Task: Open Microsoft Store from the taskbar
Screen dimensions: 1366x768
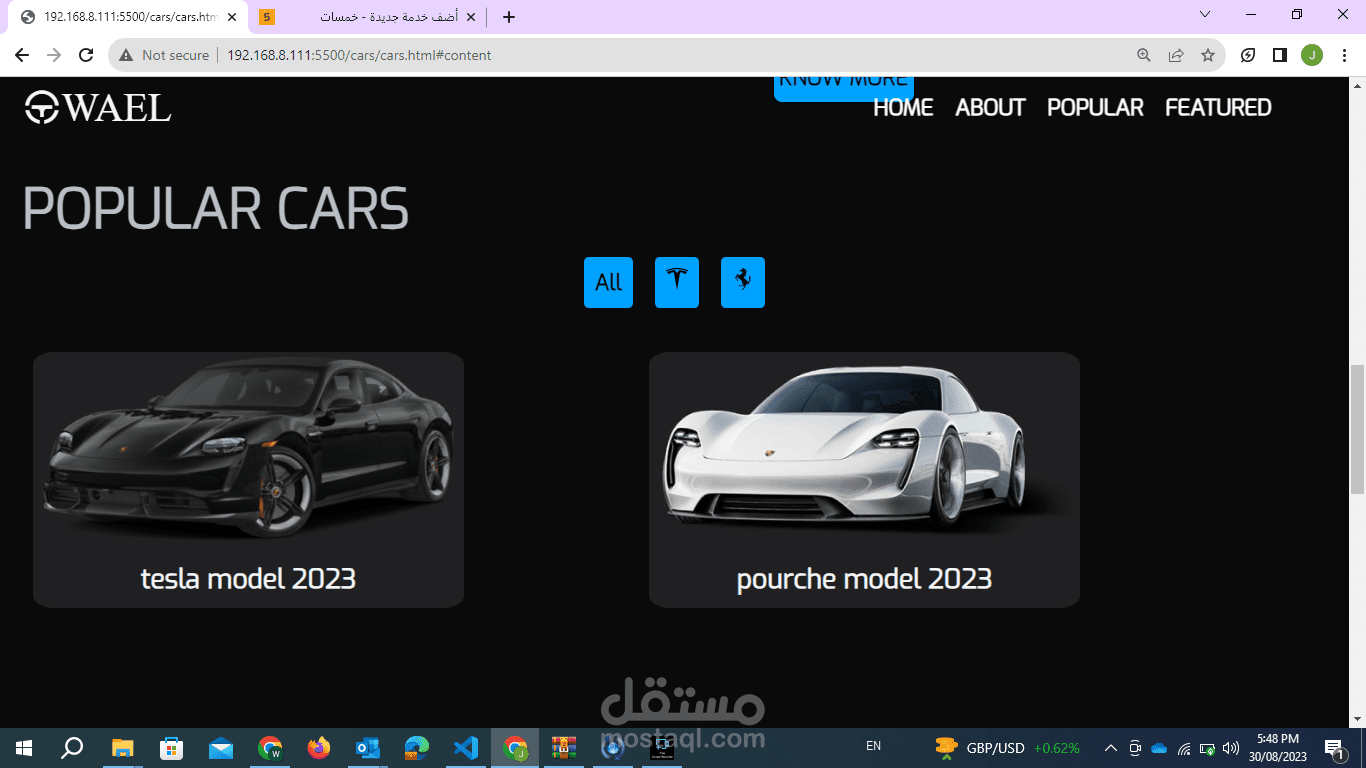Action: pyautogui.click(x=171, y=747)
